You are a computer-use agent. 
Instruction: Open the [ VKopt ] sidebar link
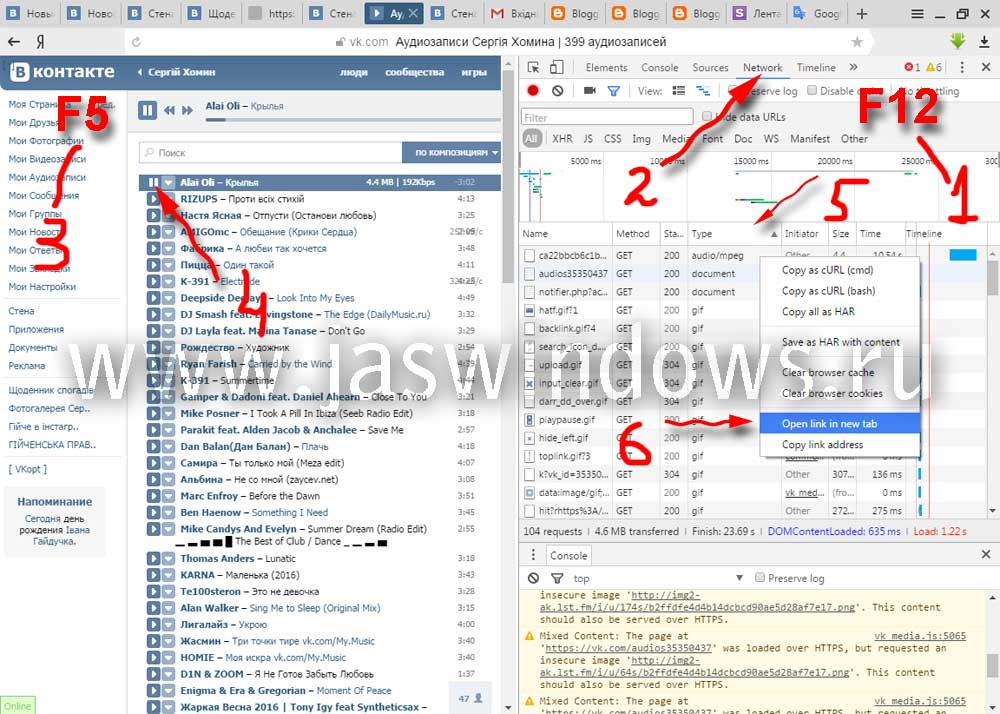tap(27, 469)
